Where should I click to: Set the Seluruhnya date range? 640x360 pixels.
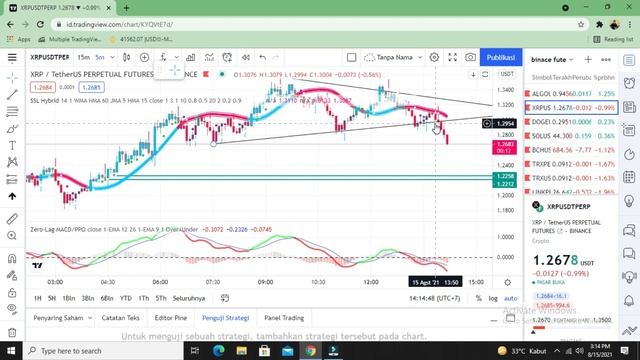[x=189, y=298]
